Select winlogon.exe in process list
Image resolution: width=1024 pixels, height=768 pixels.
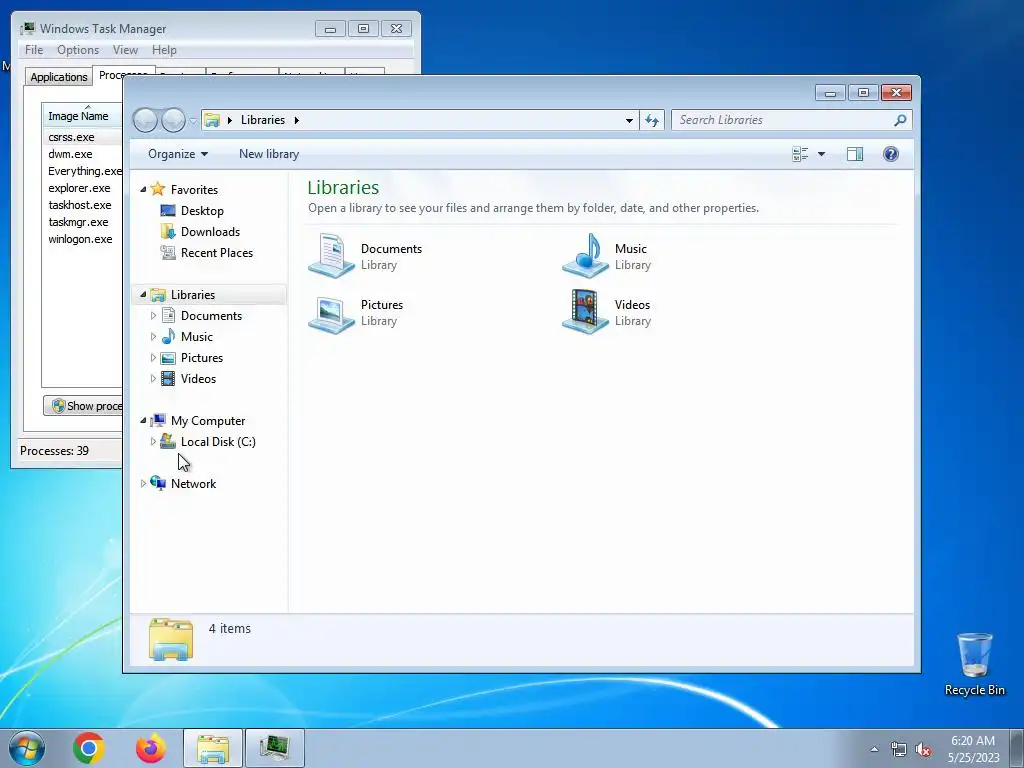point(80,240)
